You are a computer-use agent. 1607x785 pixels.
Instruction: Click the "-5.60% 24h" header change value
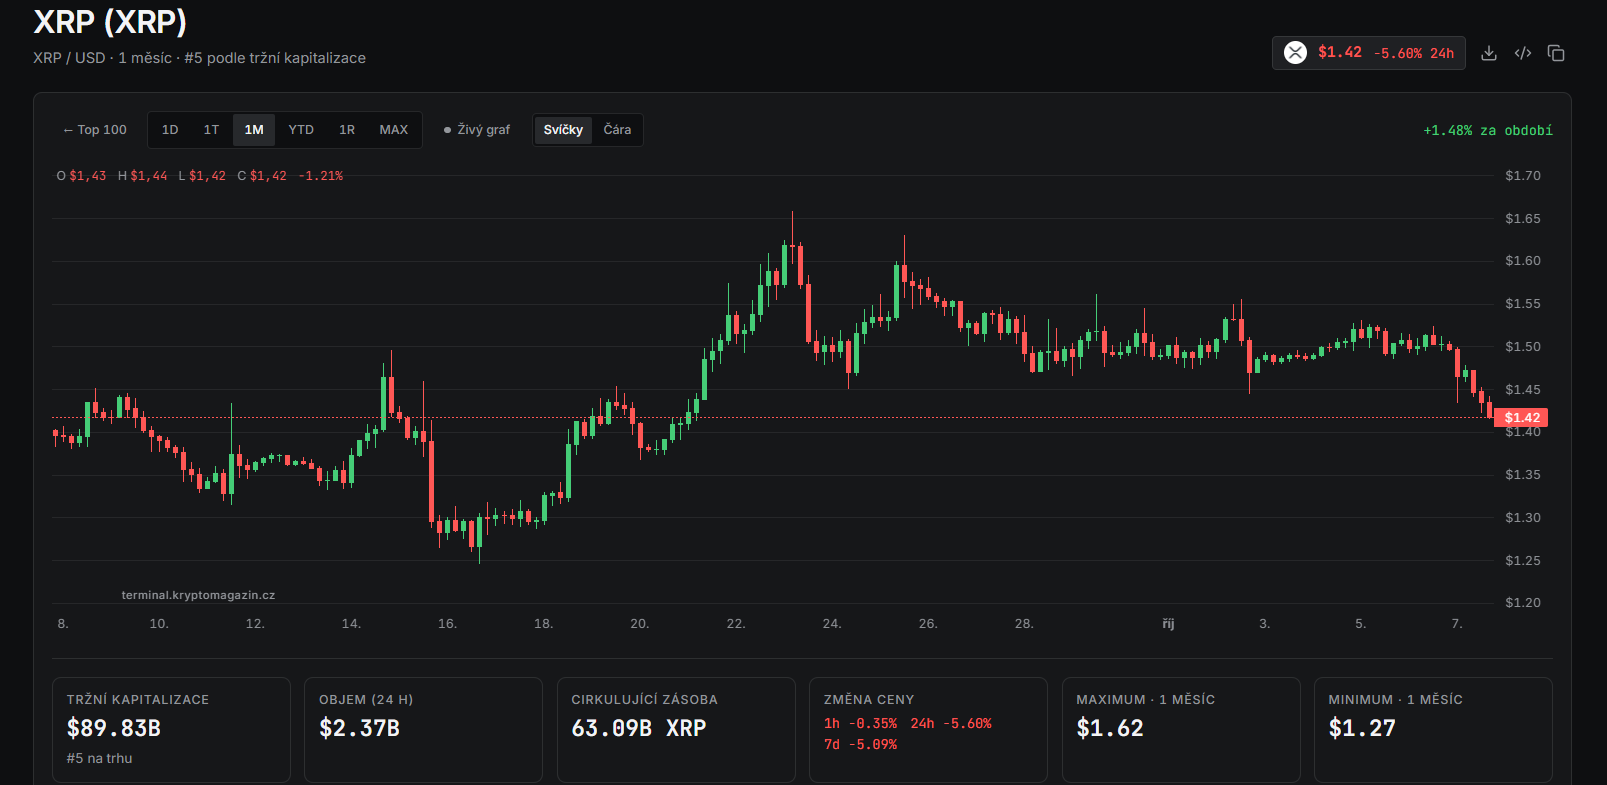click(x=1414, y=53)
